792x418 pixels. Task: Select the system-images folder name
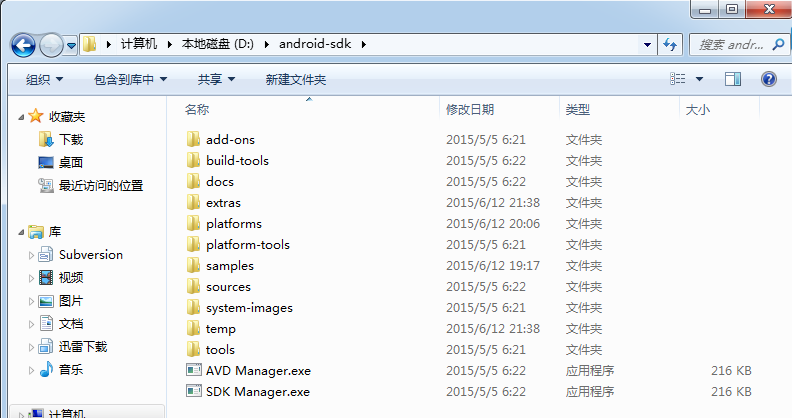pyautogui.click(x=249, y=308)
